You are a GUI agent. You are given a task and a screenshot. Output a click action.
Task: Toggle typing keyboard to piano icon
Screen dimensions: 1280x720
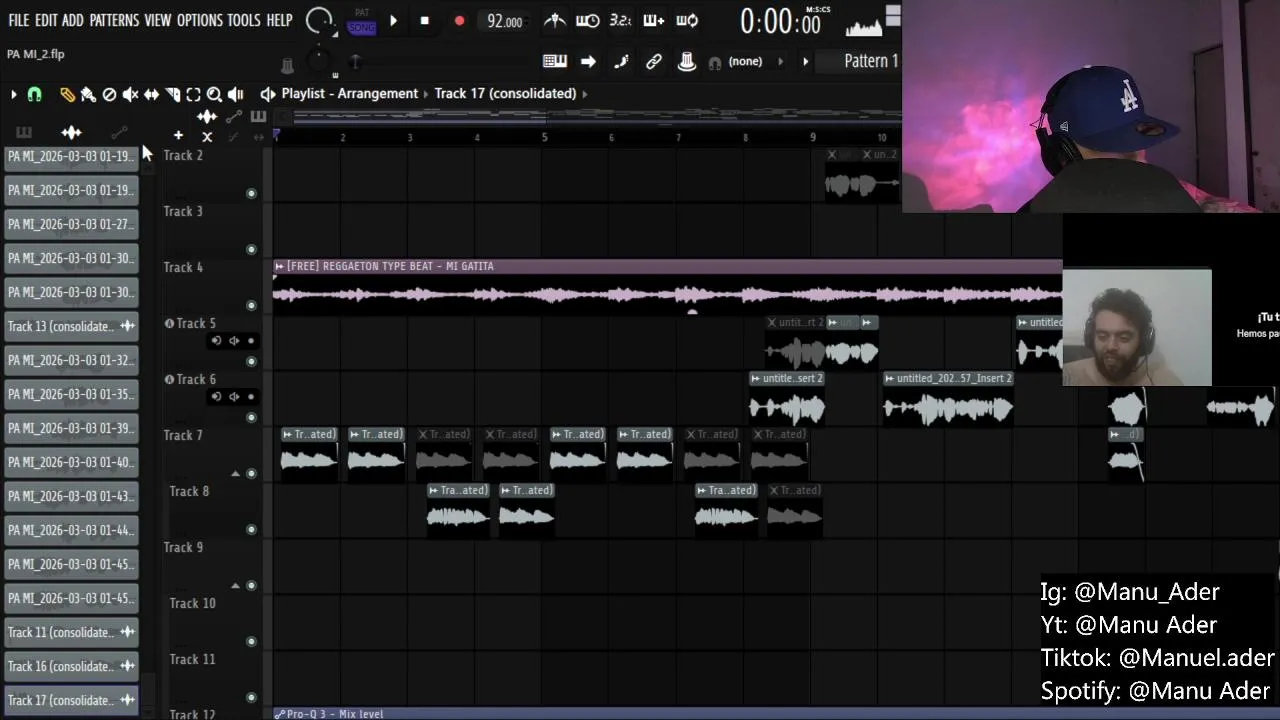point(555,62)
